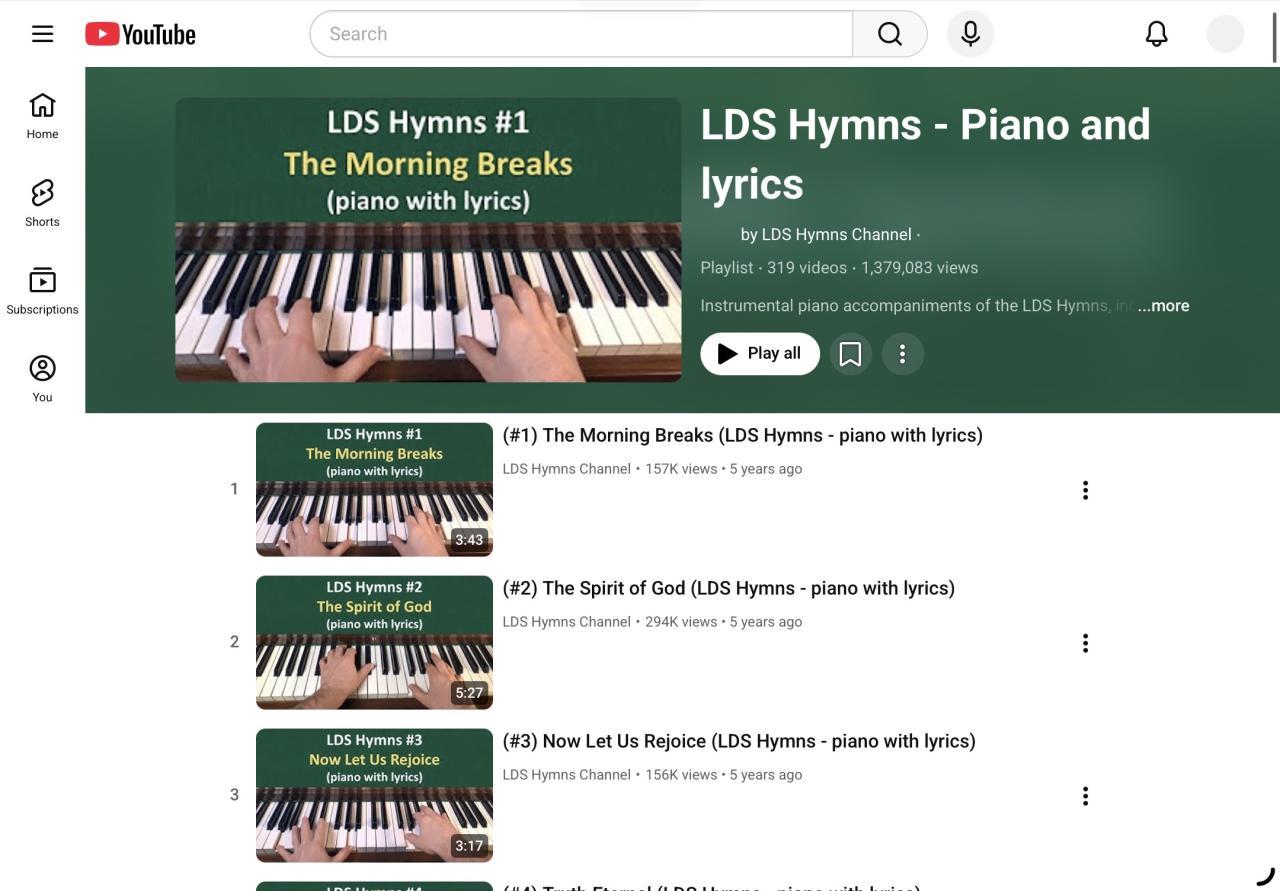This screenshot has height=891, width=1280.
Task: Open the hamburger guide menu
Action: click(42, 34)
